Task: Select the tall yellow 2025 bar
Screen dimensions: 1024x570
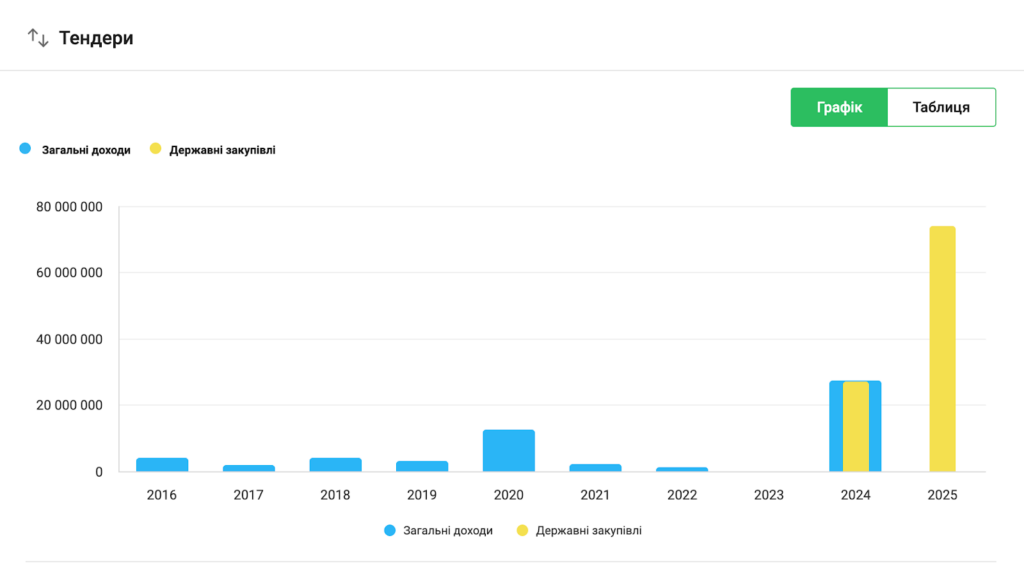Action: [942, 349]
